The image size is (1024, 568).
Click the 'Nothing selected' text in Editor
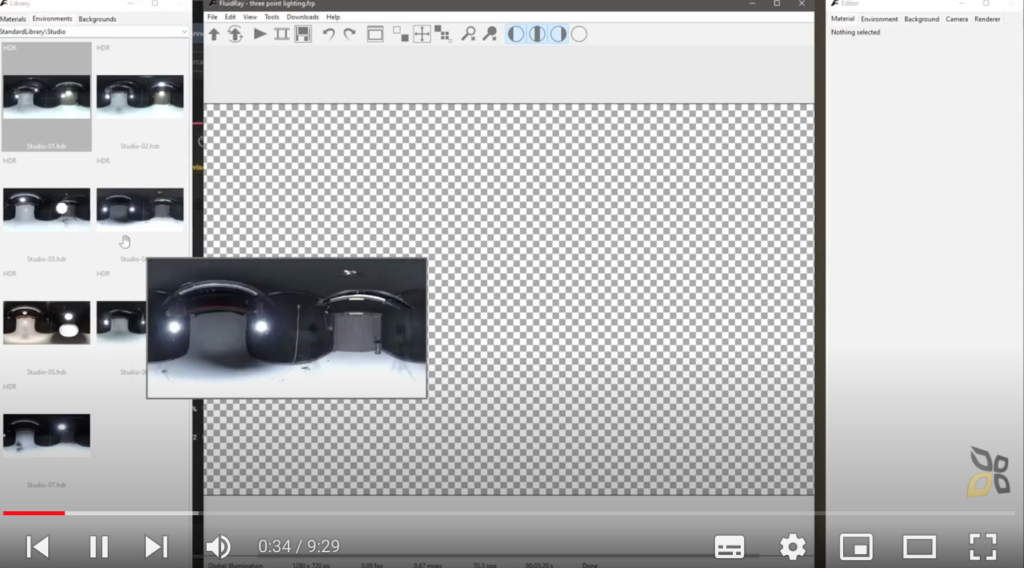[x=855, y=32]
